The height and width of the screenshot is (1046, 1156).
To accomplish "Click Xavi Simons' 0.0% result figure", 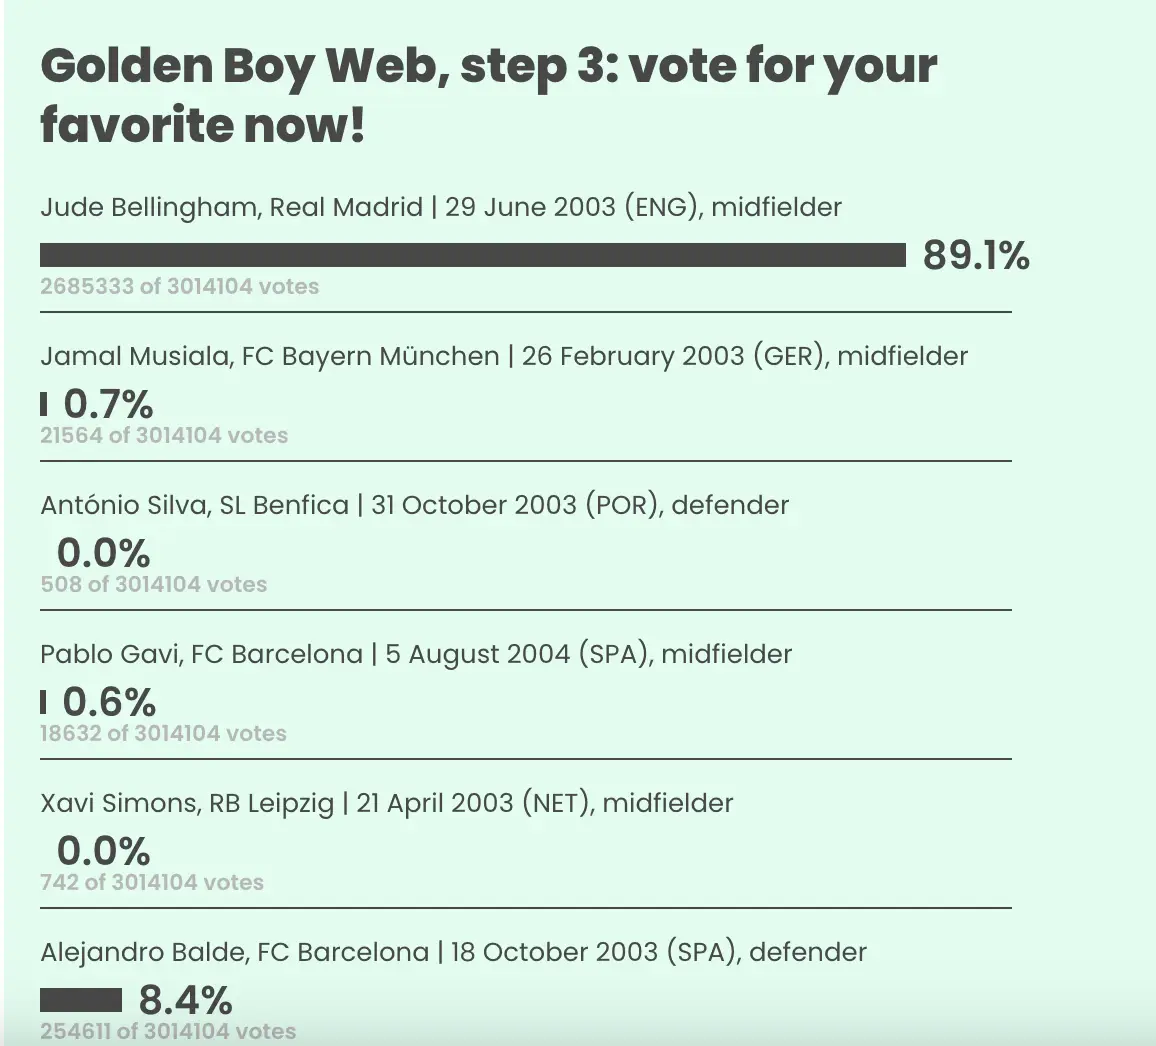I will [103, 852].
